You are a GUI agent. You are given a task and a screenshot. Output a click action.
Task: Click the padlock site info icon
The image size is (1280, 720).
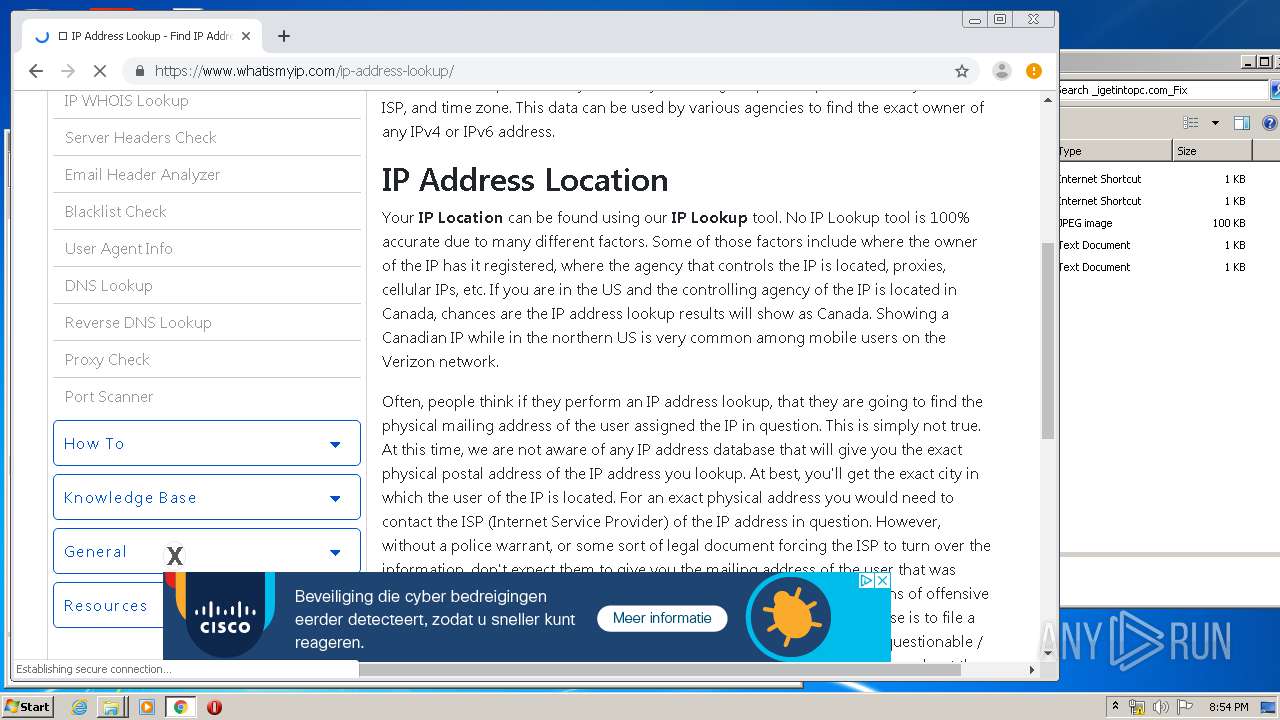pos(139,71)
